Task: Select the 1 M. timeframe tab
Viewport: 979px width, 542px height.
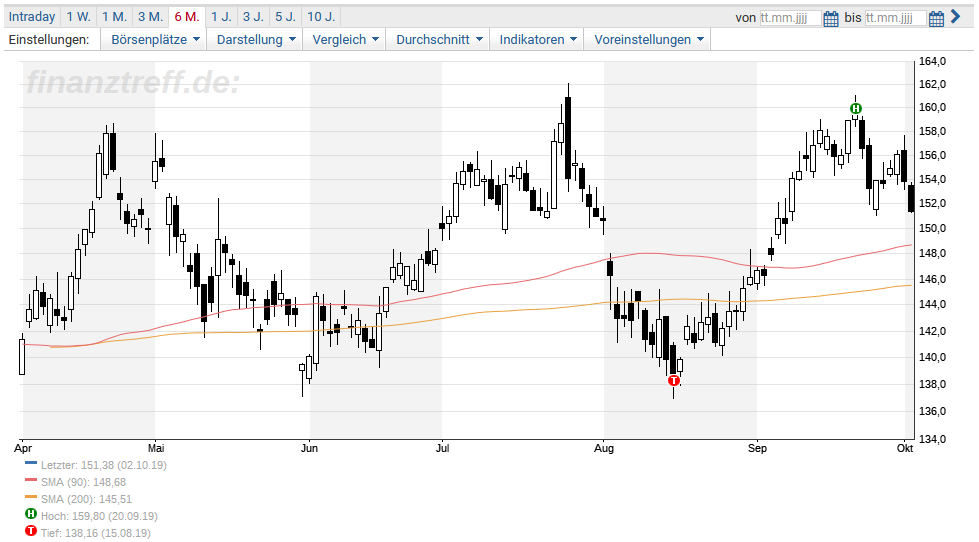Action: (114, 17)
